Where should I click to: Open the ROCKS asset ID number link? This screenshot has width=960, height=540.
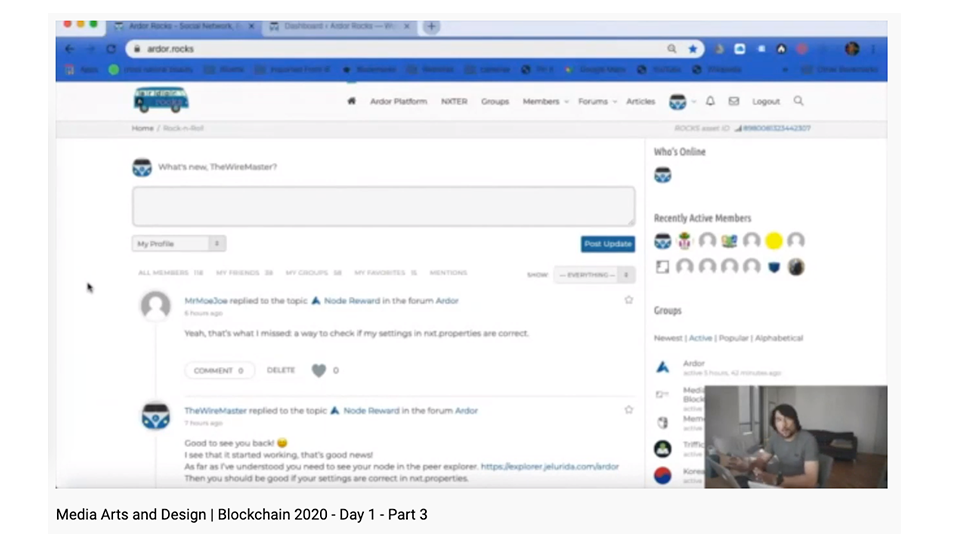tap(776, 128)
